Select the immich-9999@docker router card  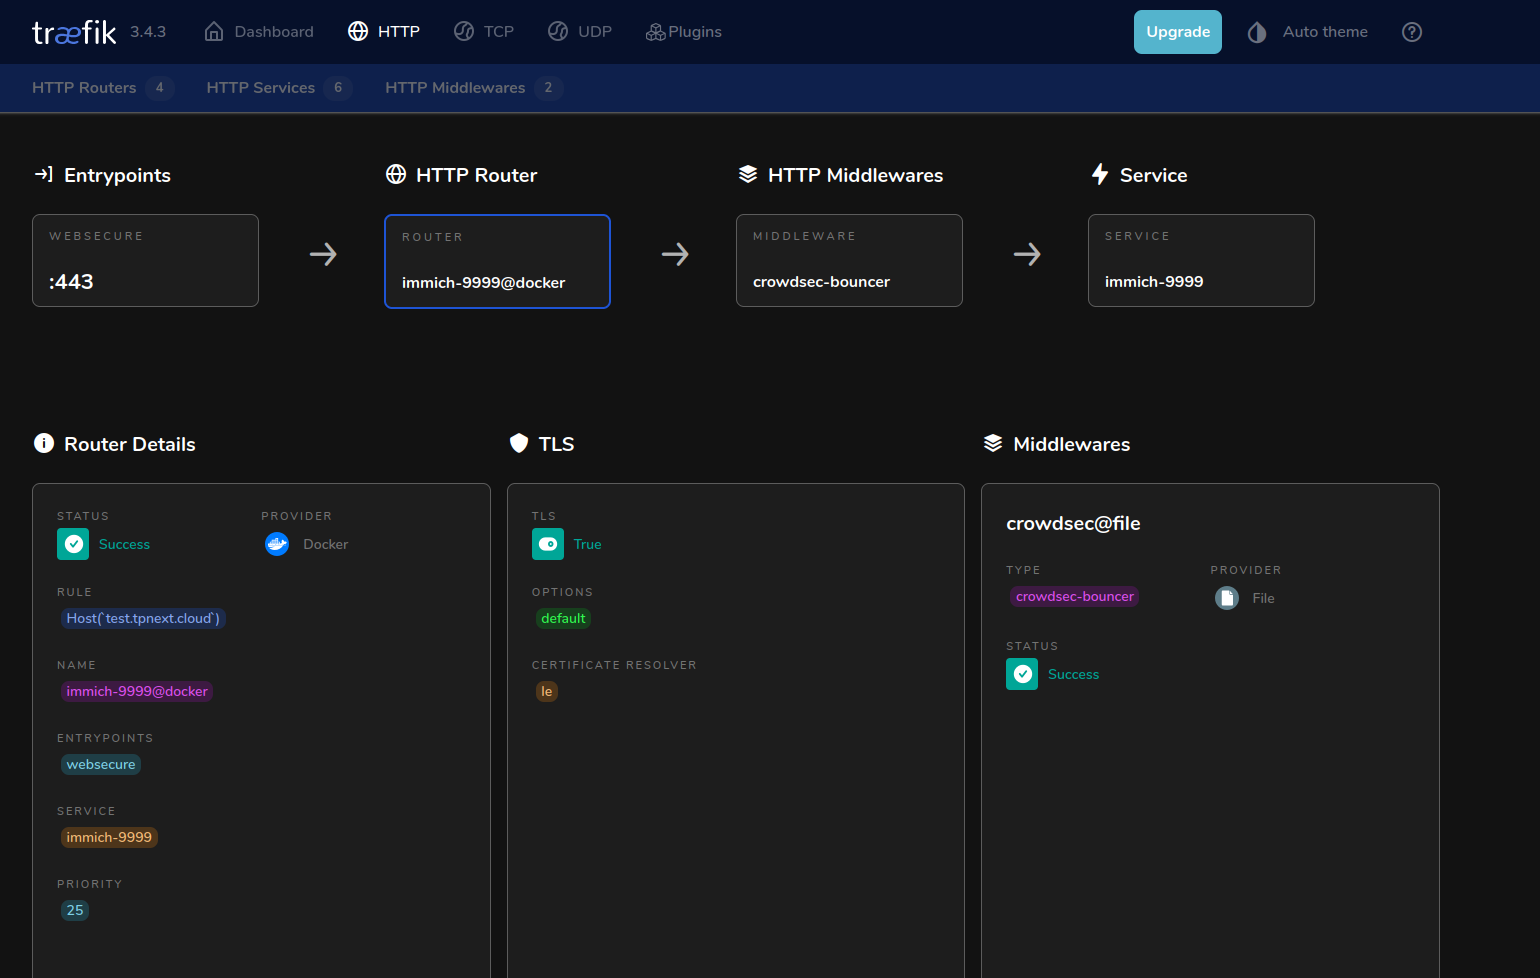pos(497,261)
